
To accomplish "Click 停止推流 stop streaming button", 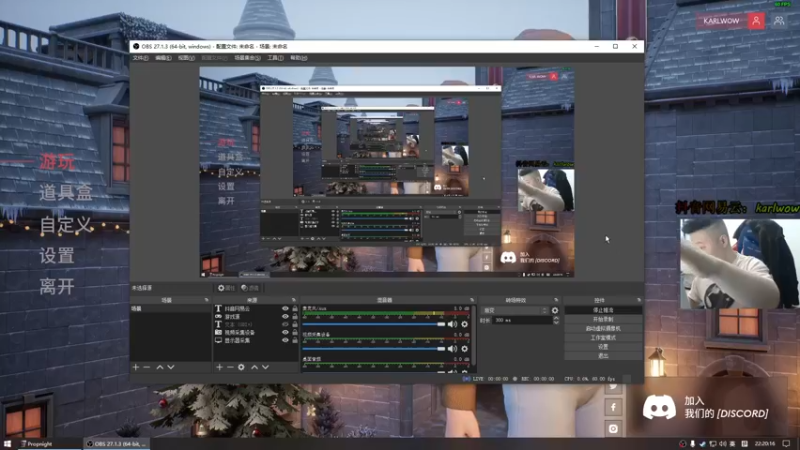I will click(603, 310).
